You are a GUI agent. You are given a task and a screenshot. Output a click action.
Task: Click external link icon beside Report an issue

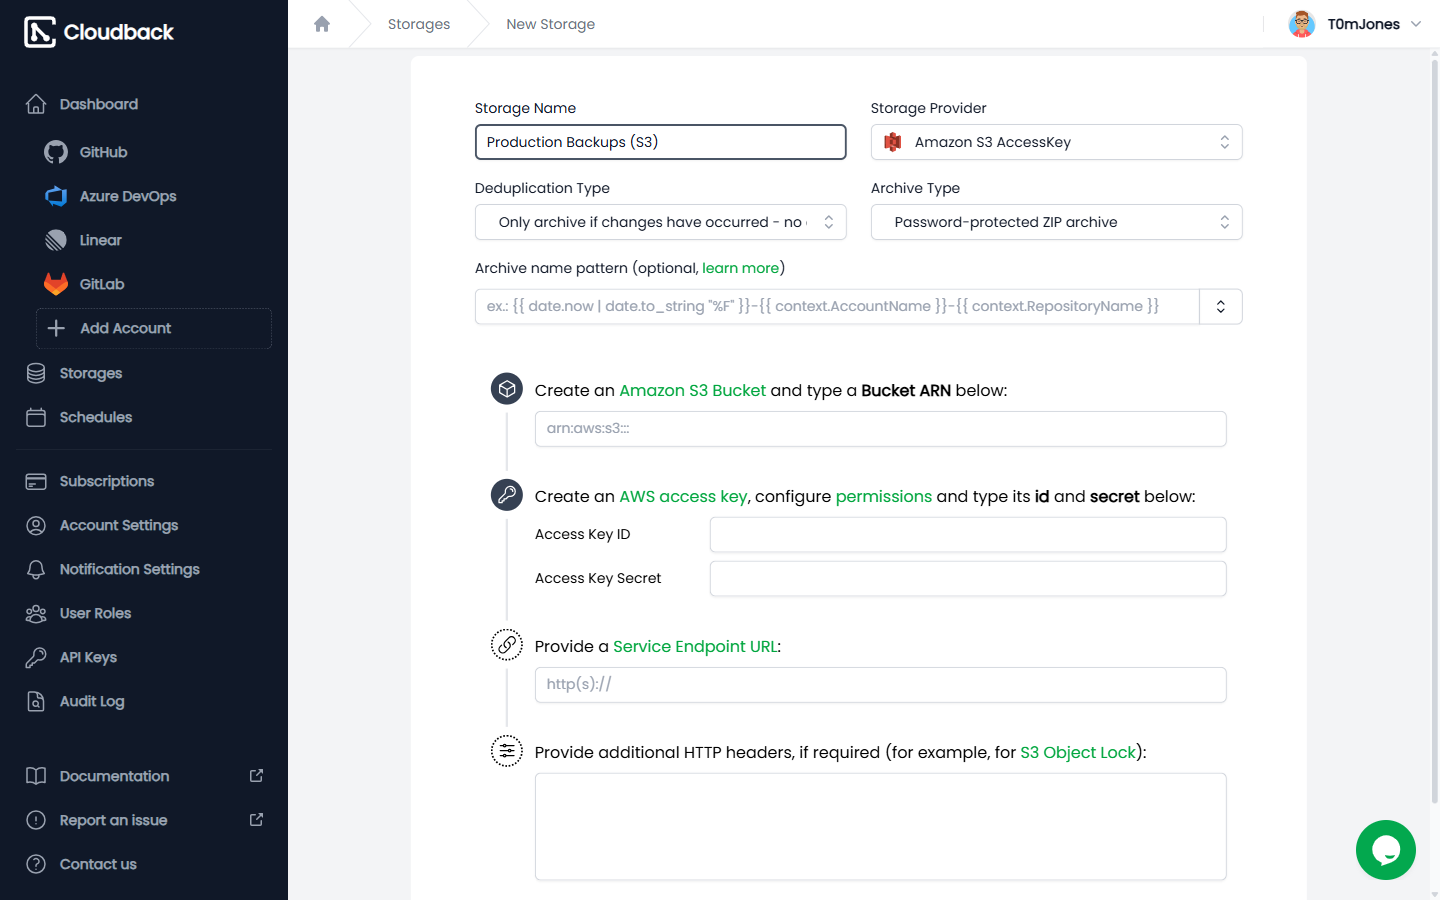pos(256,820)
